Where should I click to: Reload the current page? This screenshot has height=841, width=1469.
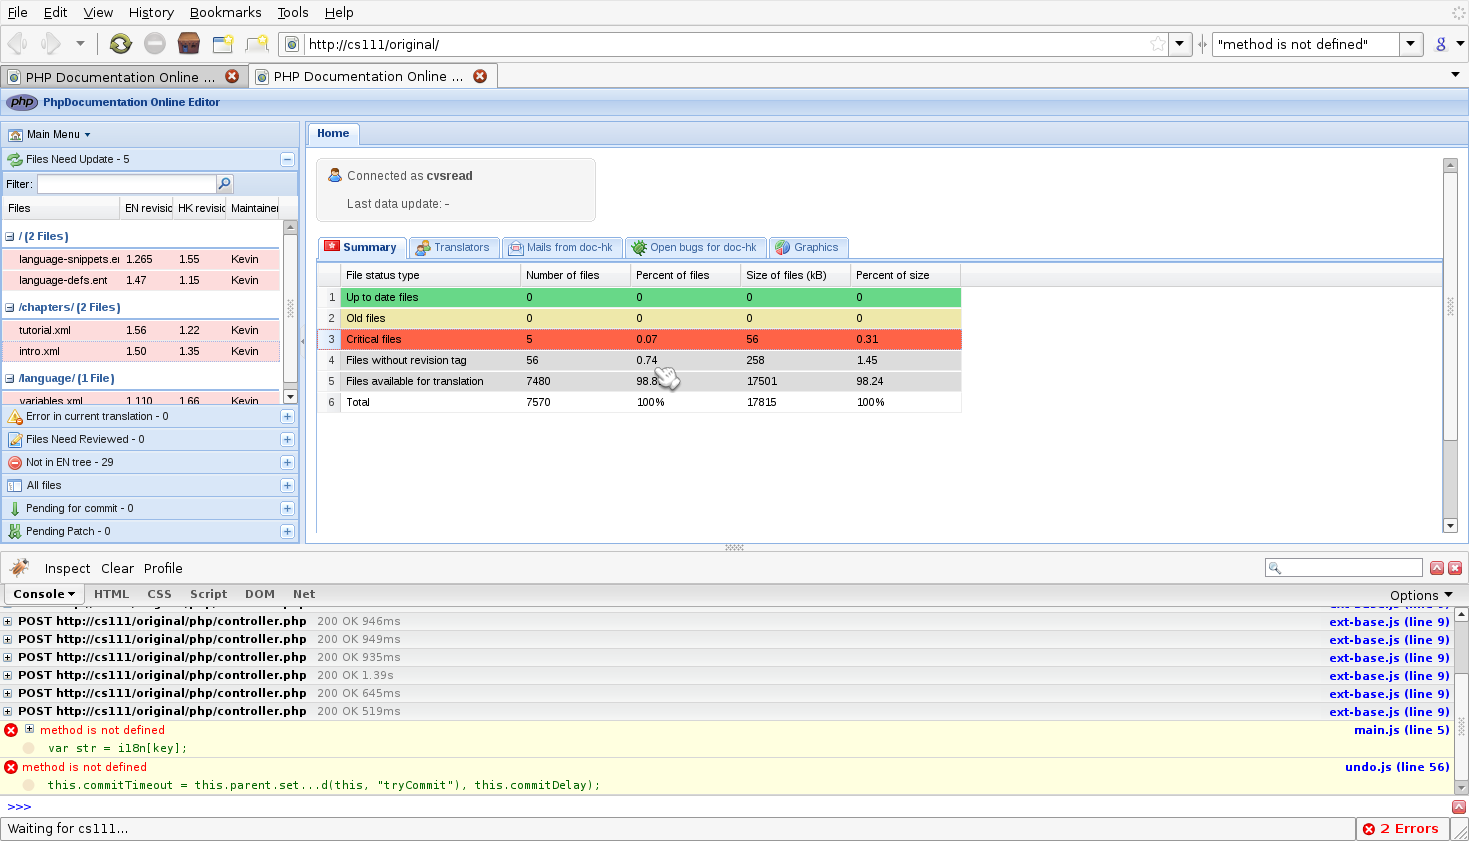(x=120, y=44)
